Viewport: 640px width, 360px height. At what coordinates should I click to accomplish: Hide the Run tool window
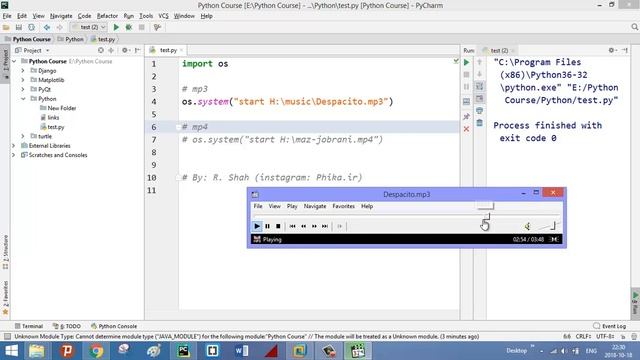coord(625,50)
